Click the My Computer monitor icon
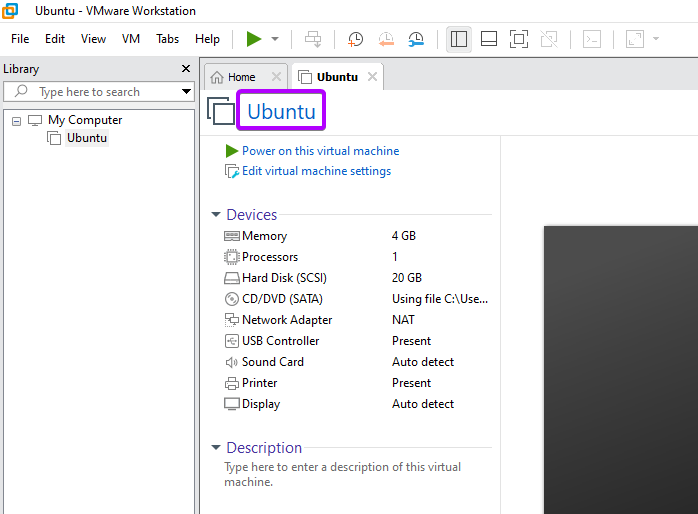The image size is (698, 514). tap(35, 120)
